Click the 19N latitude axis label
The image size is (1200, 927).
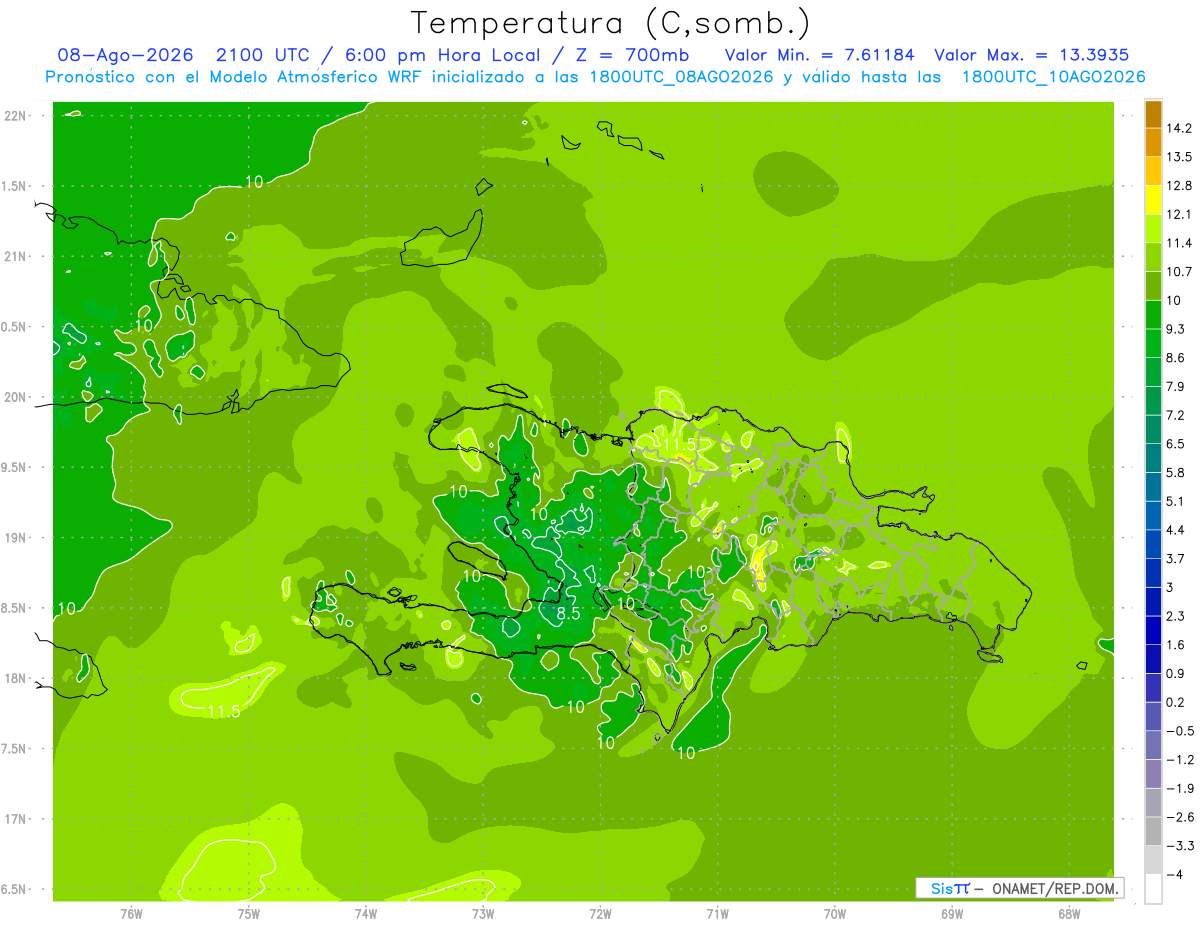tap(15, 538)
